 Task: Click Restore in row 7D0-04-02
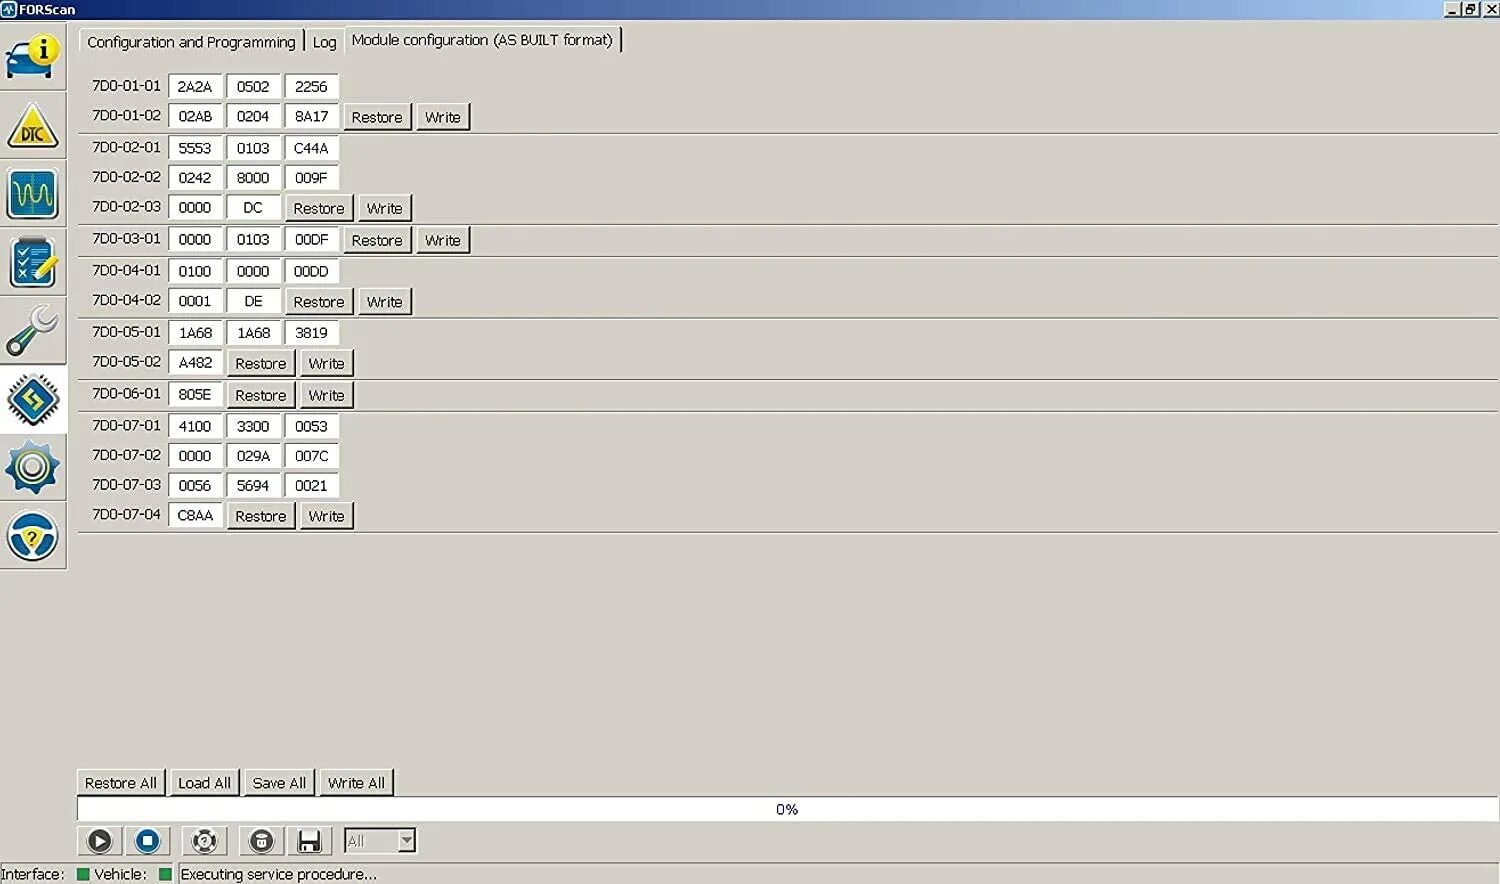[319, 302]
